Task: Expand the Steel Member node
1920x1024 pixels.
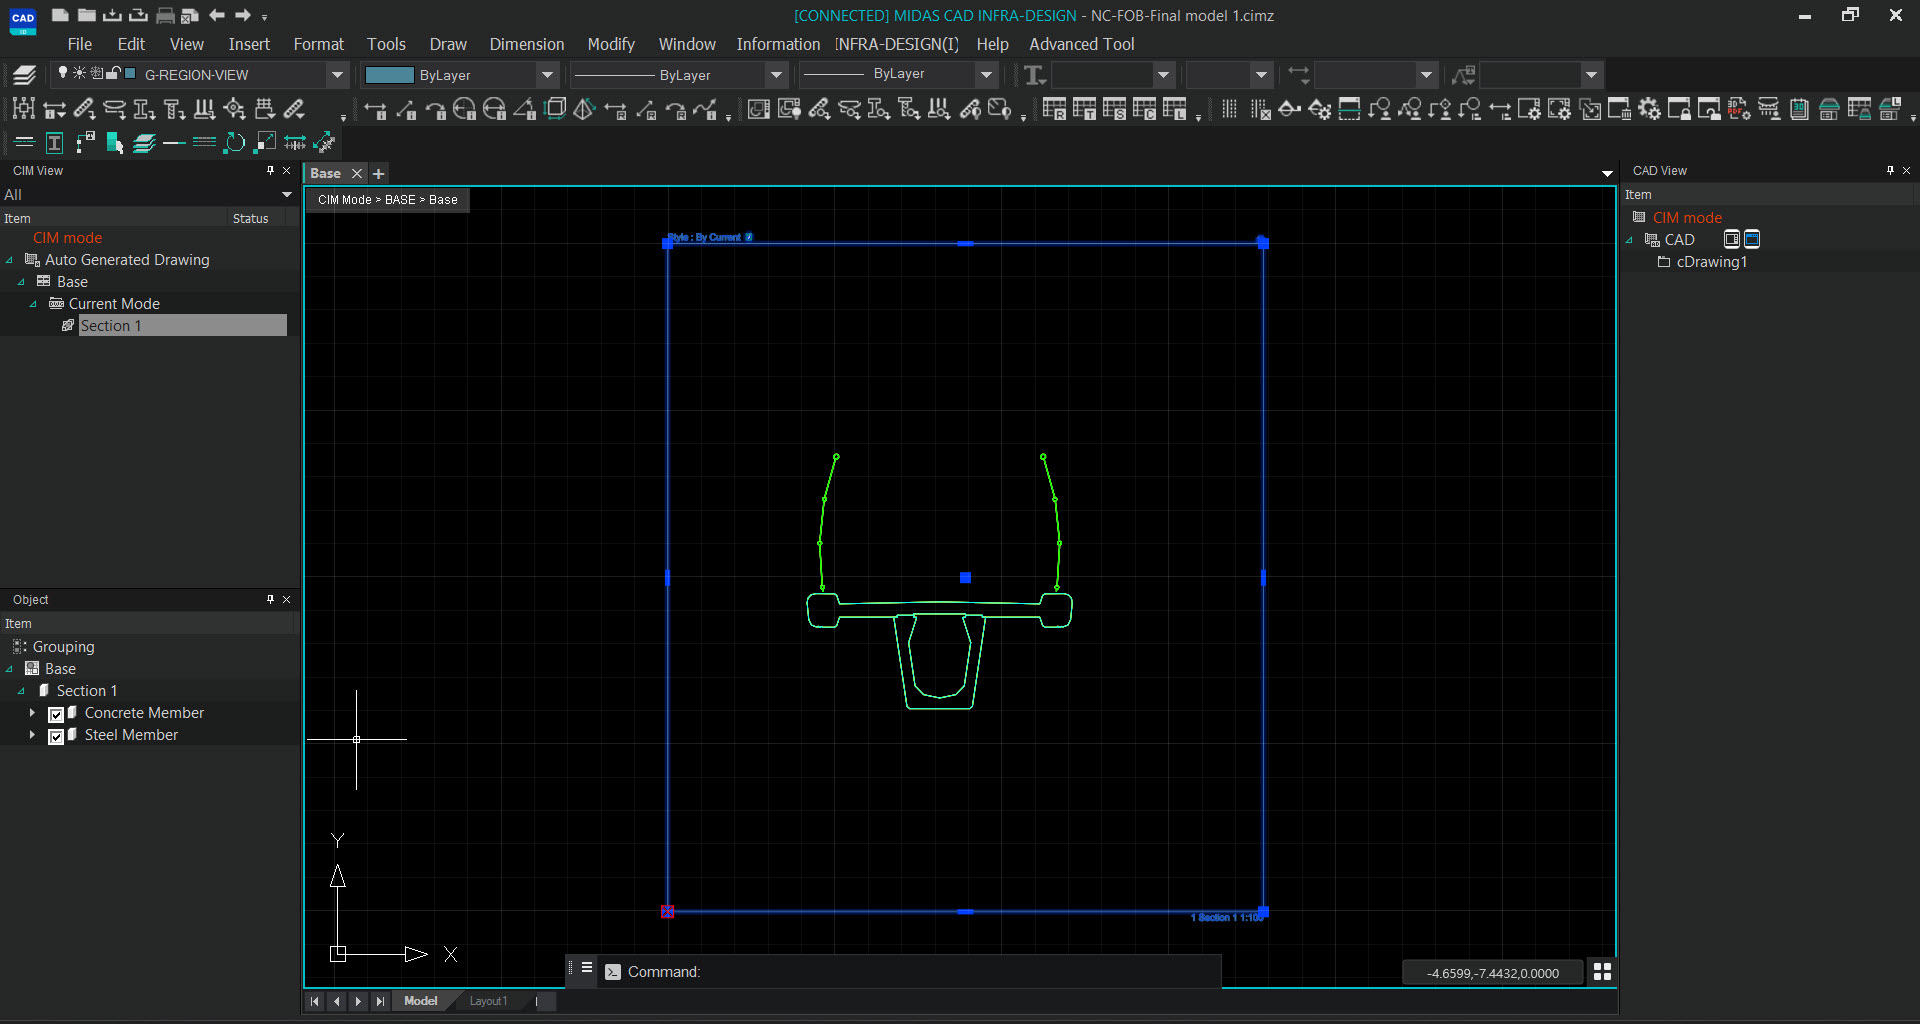Action: pos(32,735)
